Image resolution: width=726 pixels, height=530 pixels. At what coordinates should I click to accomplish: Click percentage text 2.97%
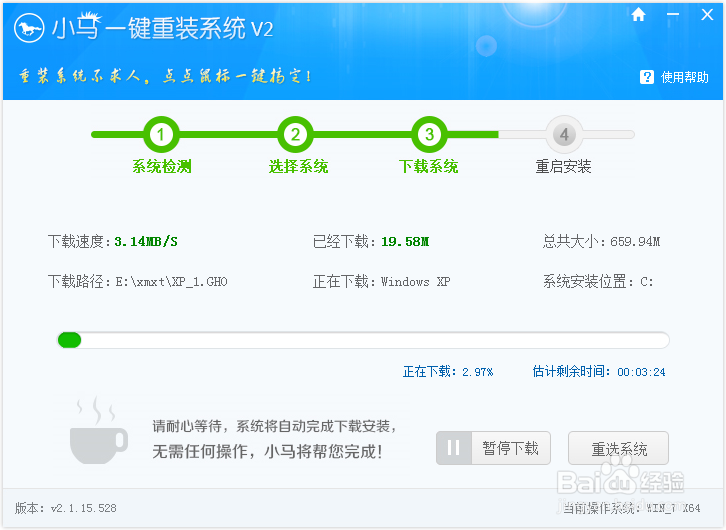(x=478, y=372)
